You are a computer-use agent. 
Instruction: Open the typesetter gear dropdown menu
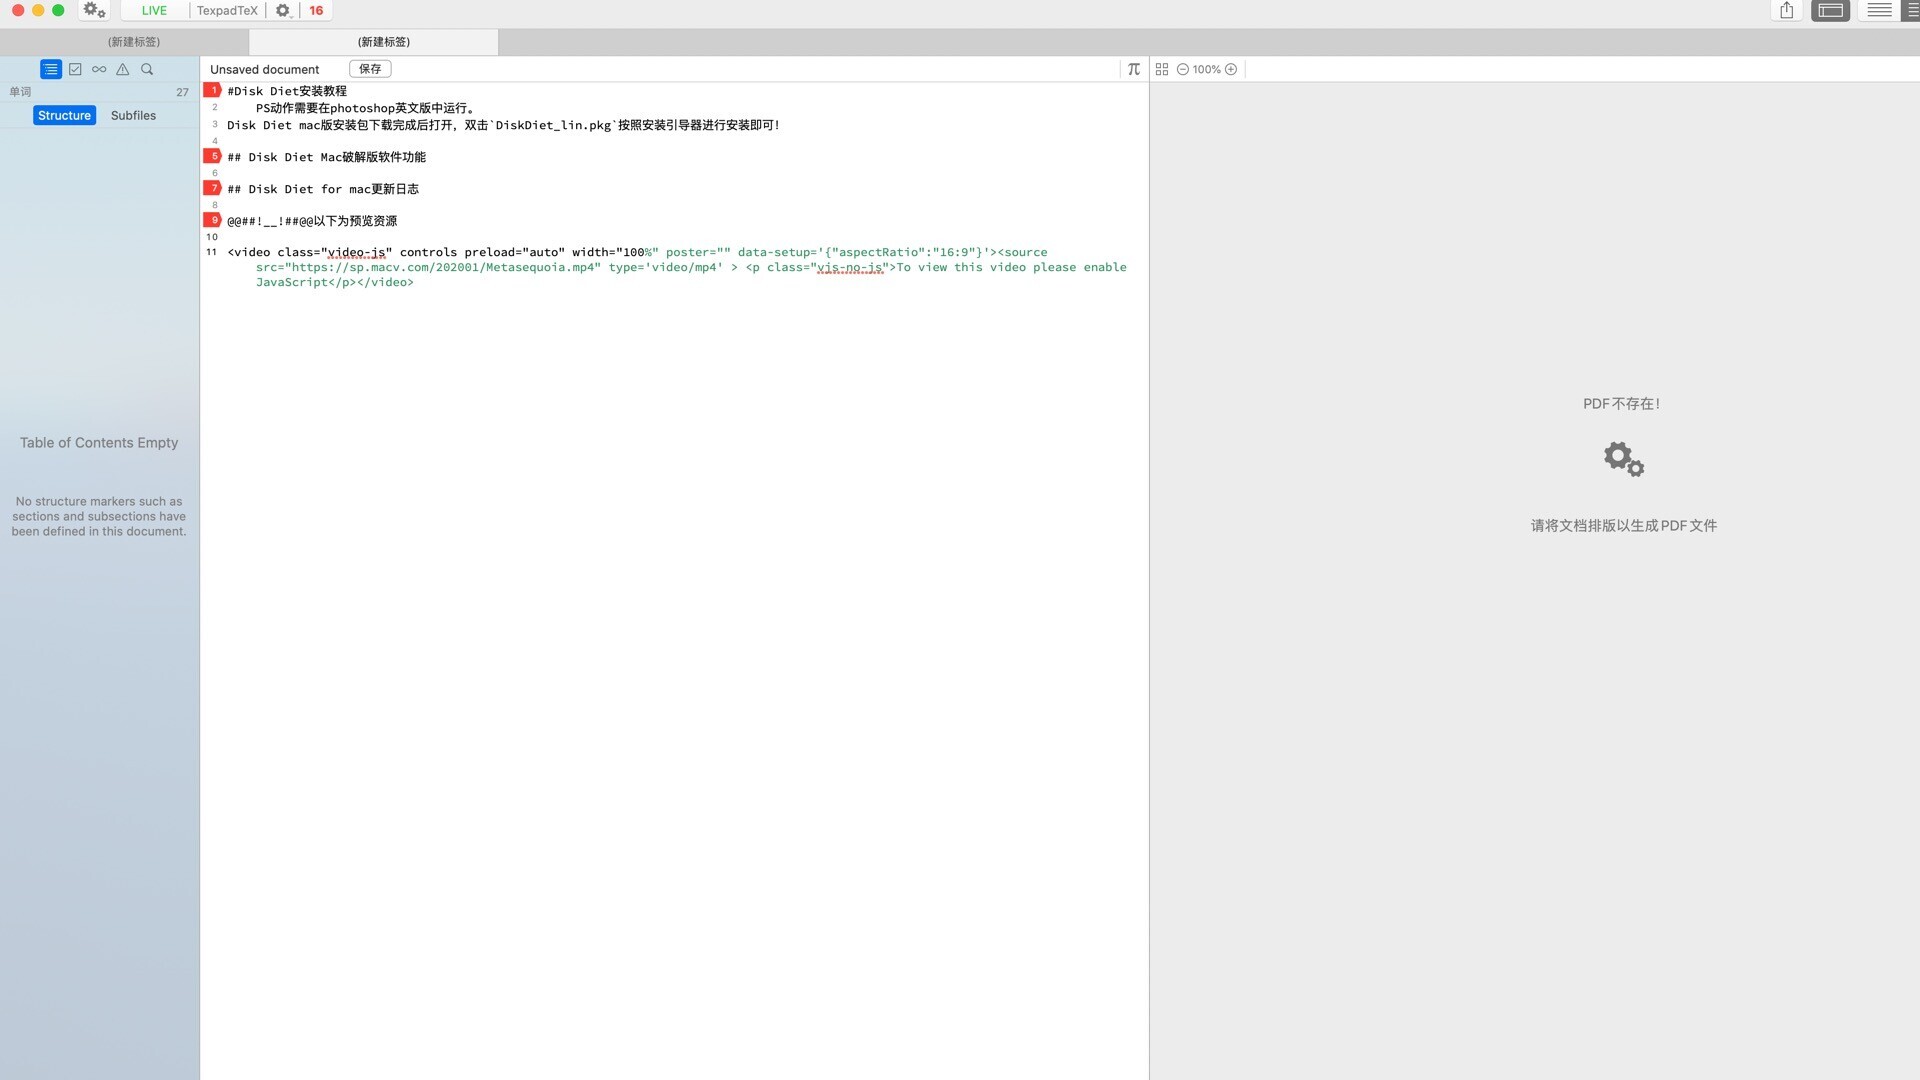click(x=283, y=10)
